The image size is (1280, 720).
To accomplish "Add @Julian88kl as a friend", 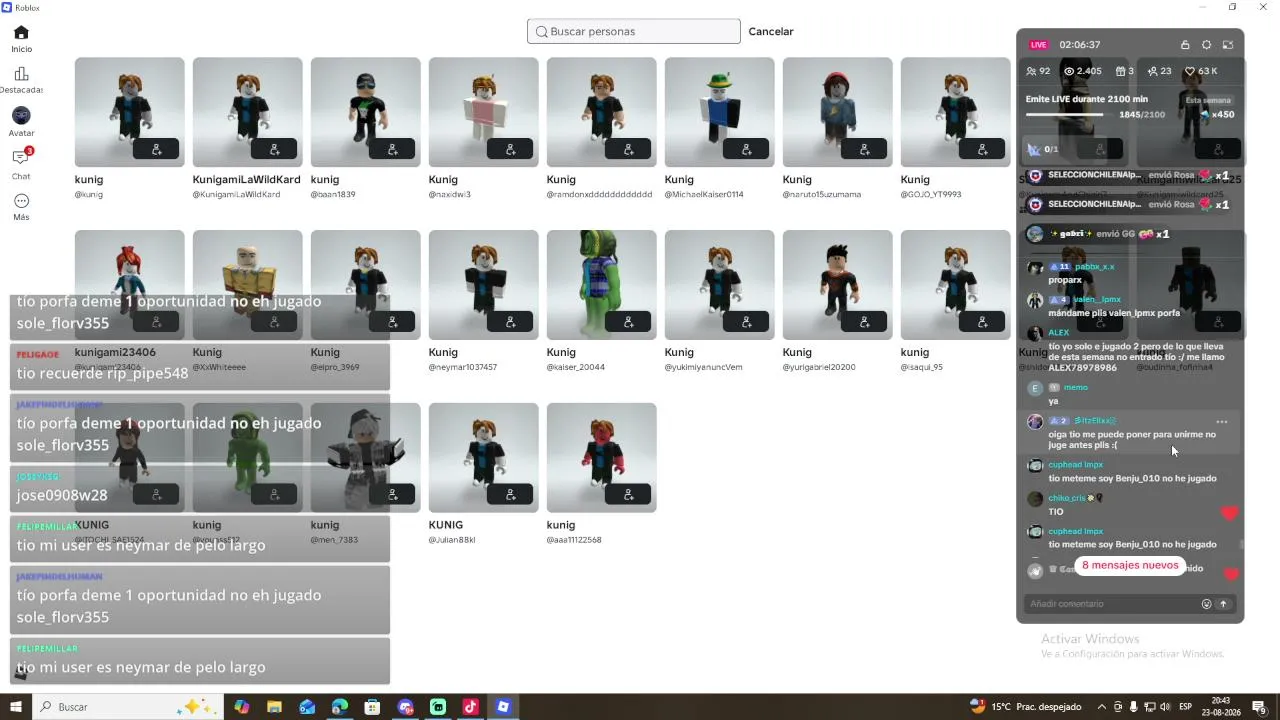I will pyautogui.click(x=511, y=494).
